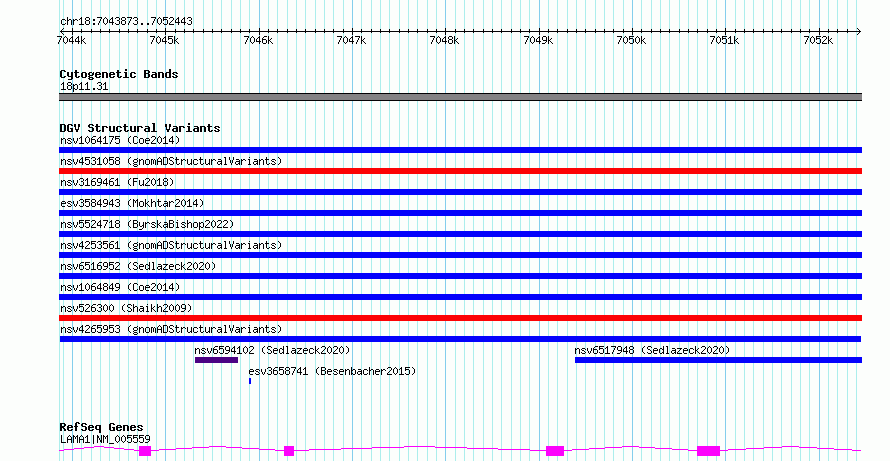Image resolution: width=890 pixels, height=461 pixels.
Task: Open nsv1064849 (Coe2014) label
Action: 120,287
